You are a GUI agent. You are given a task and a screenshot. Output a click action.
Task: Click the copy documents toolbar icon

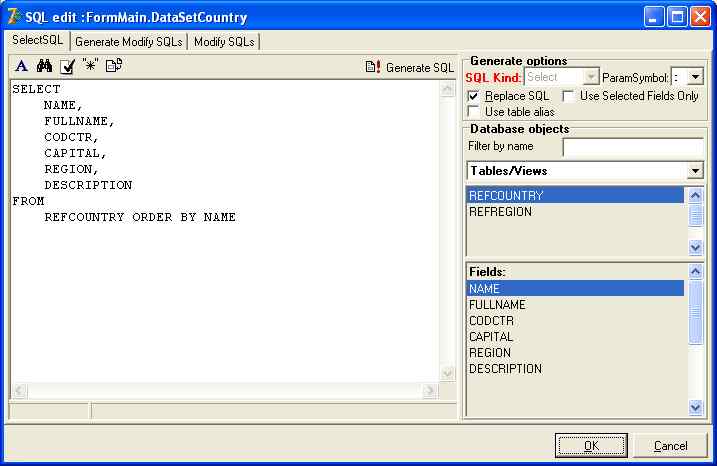[113, 65]
